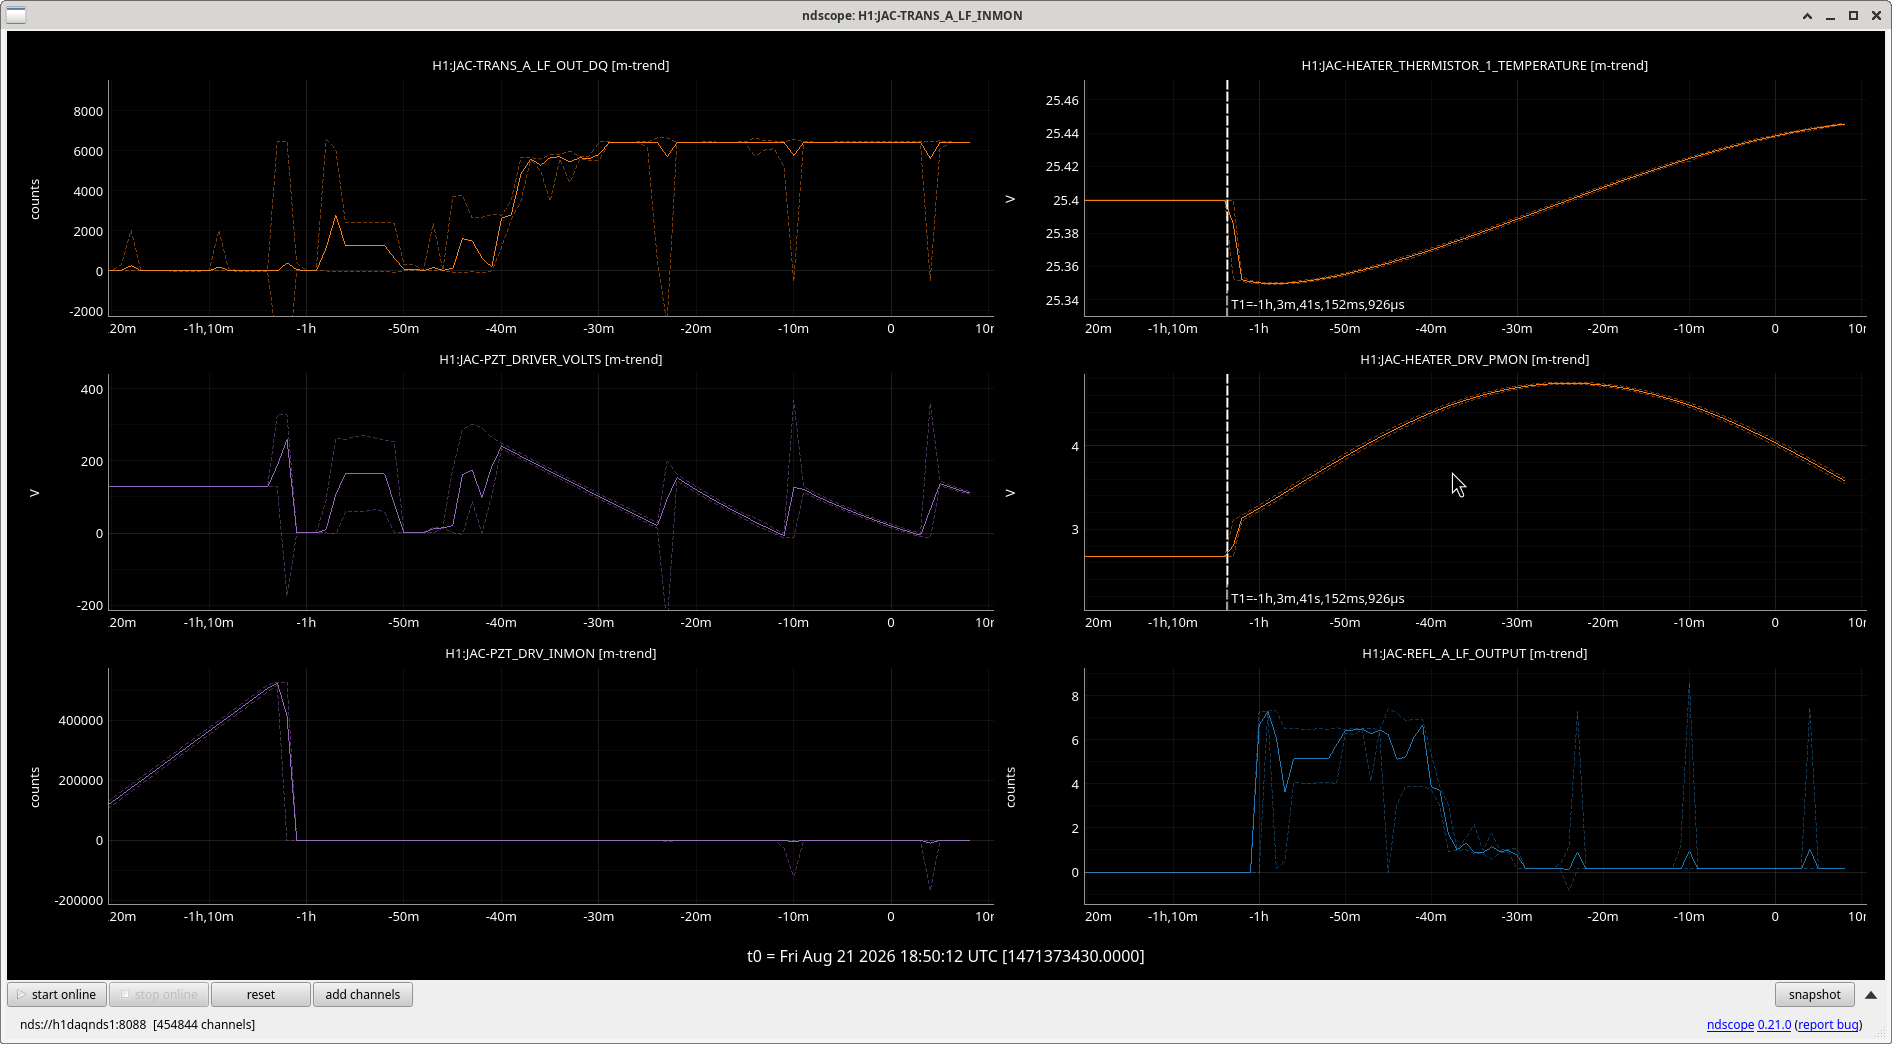Click the H1:JAC-PZT_DRIVER_VOLTS plot title

click(x=551, y=360)
